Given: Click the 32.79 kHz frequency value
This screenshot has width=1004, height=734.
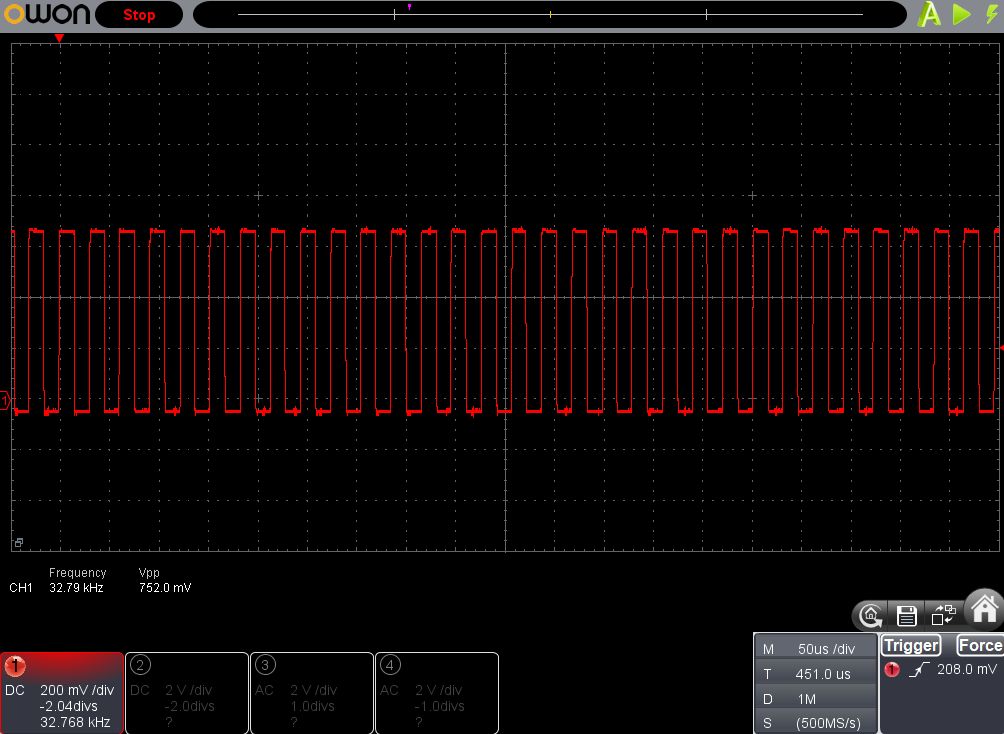Looking at the screenshot, I should click(x=76, y=587).
